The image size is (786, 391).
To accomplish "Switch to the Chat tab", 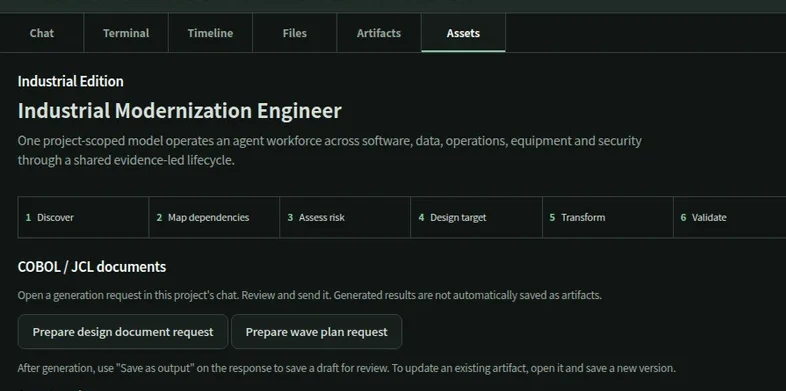I will (42, 33).
